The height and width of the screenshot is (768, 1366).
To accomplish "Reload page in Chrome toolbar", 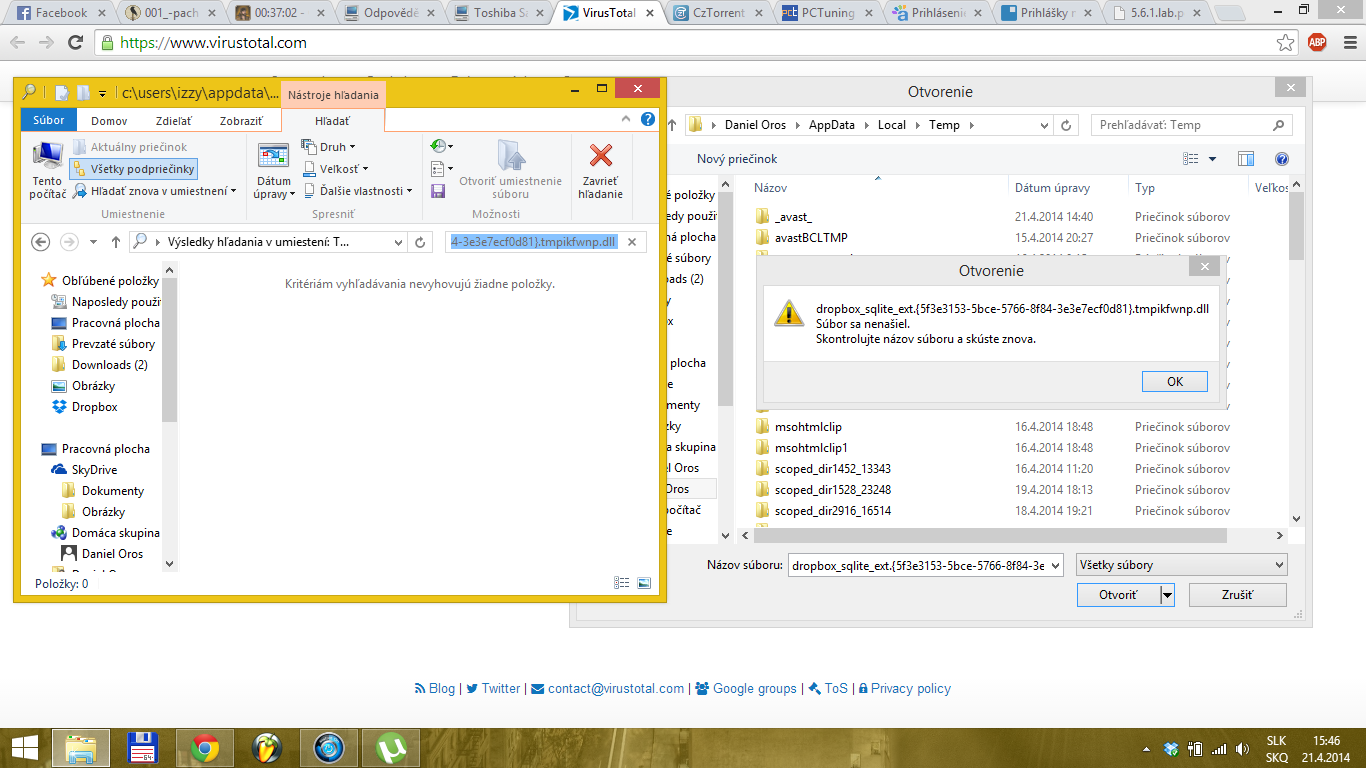I will [x=75, y=43].
